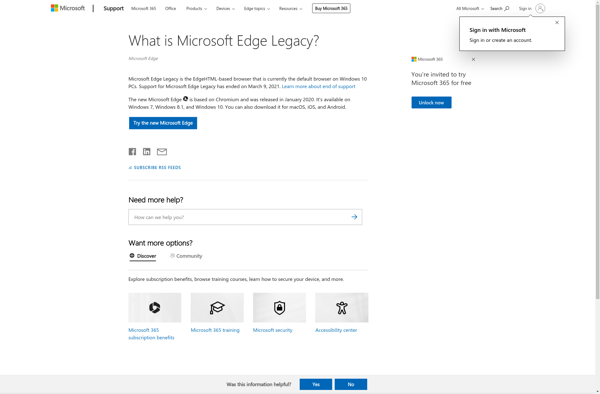
Task: Click the accessibility figure thumbnail
Action: coord(342,308)
